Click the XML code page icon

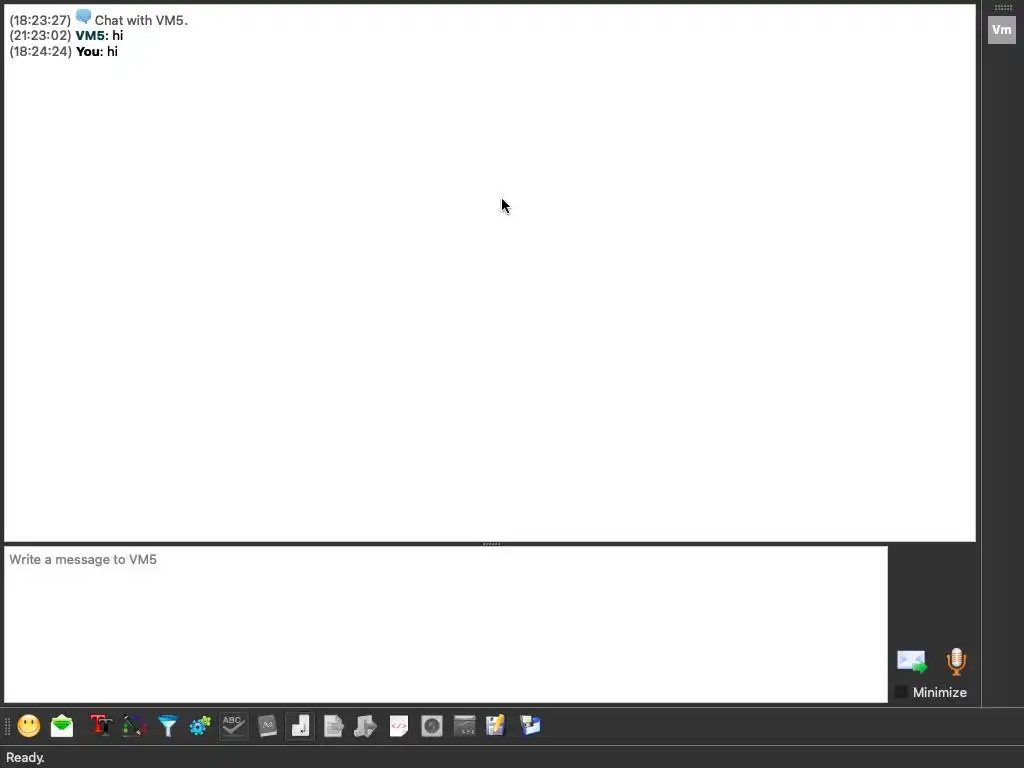pos(399,726)
